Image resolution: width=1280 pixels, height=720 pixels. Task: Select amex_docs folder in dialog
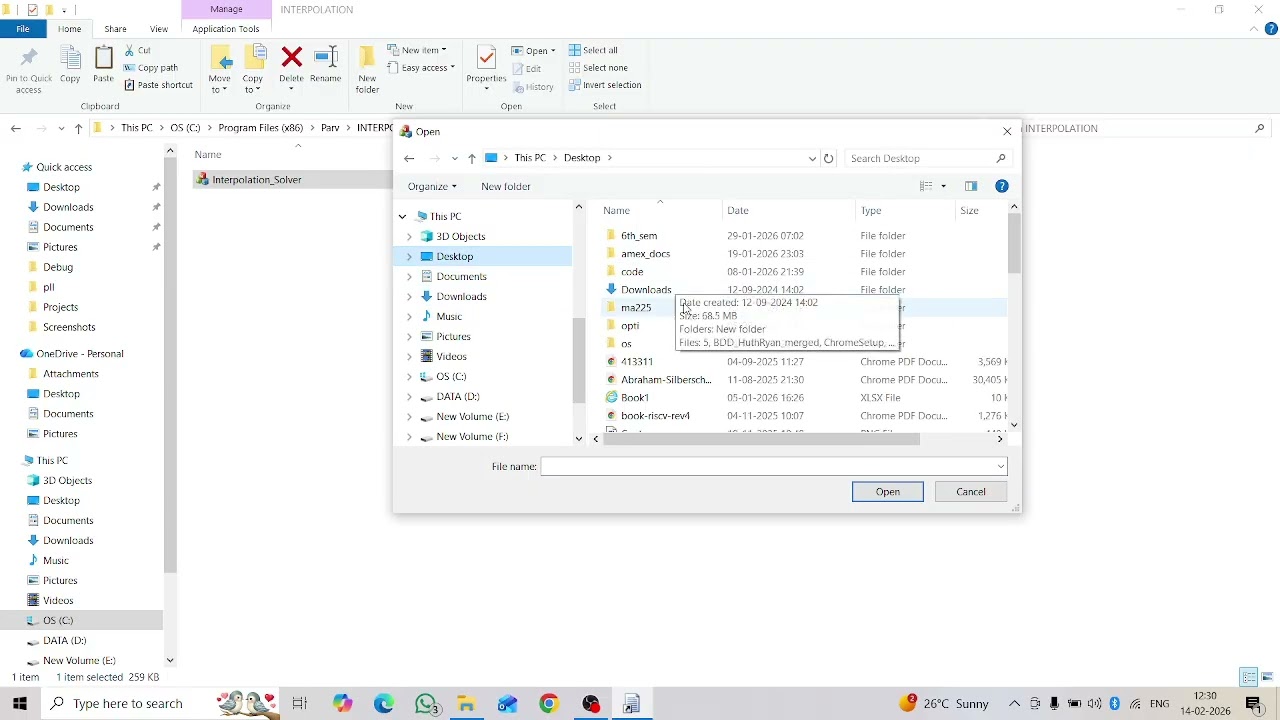[x=645, y=254]
